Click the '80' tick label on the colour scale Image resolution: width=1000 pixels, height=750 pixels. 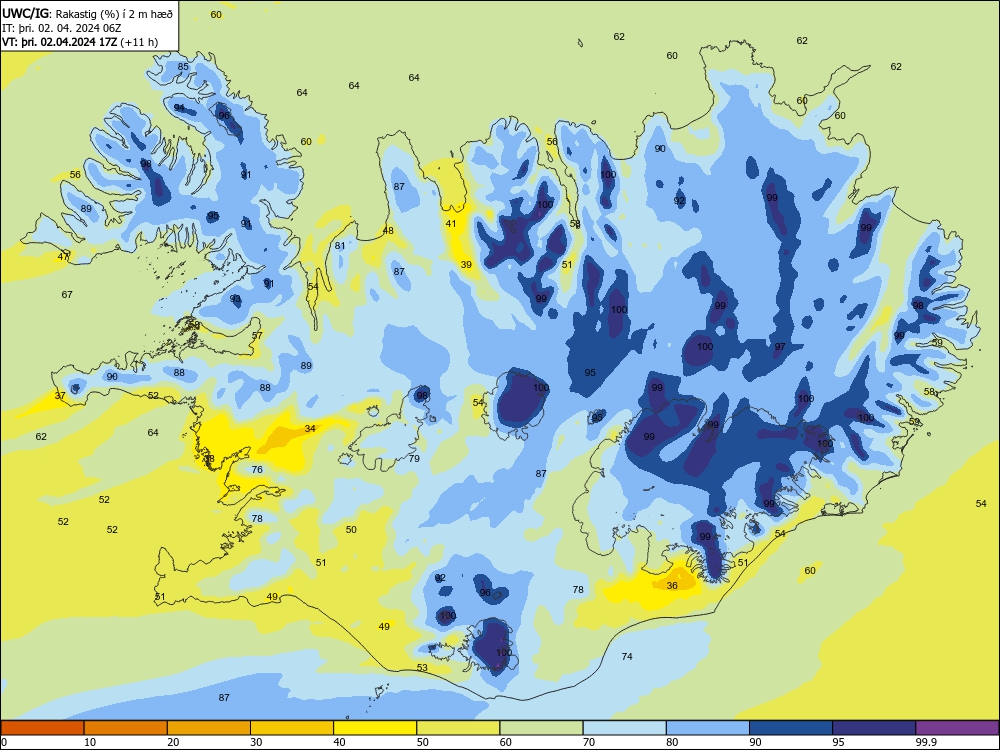click(672, 742)
